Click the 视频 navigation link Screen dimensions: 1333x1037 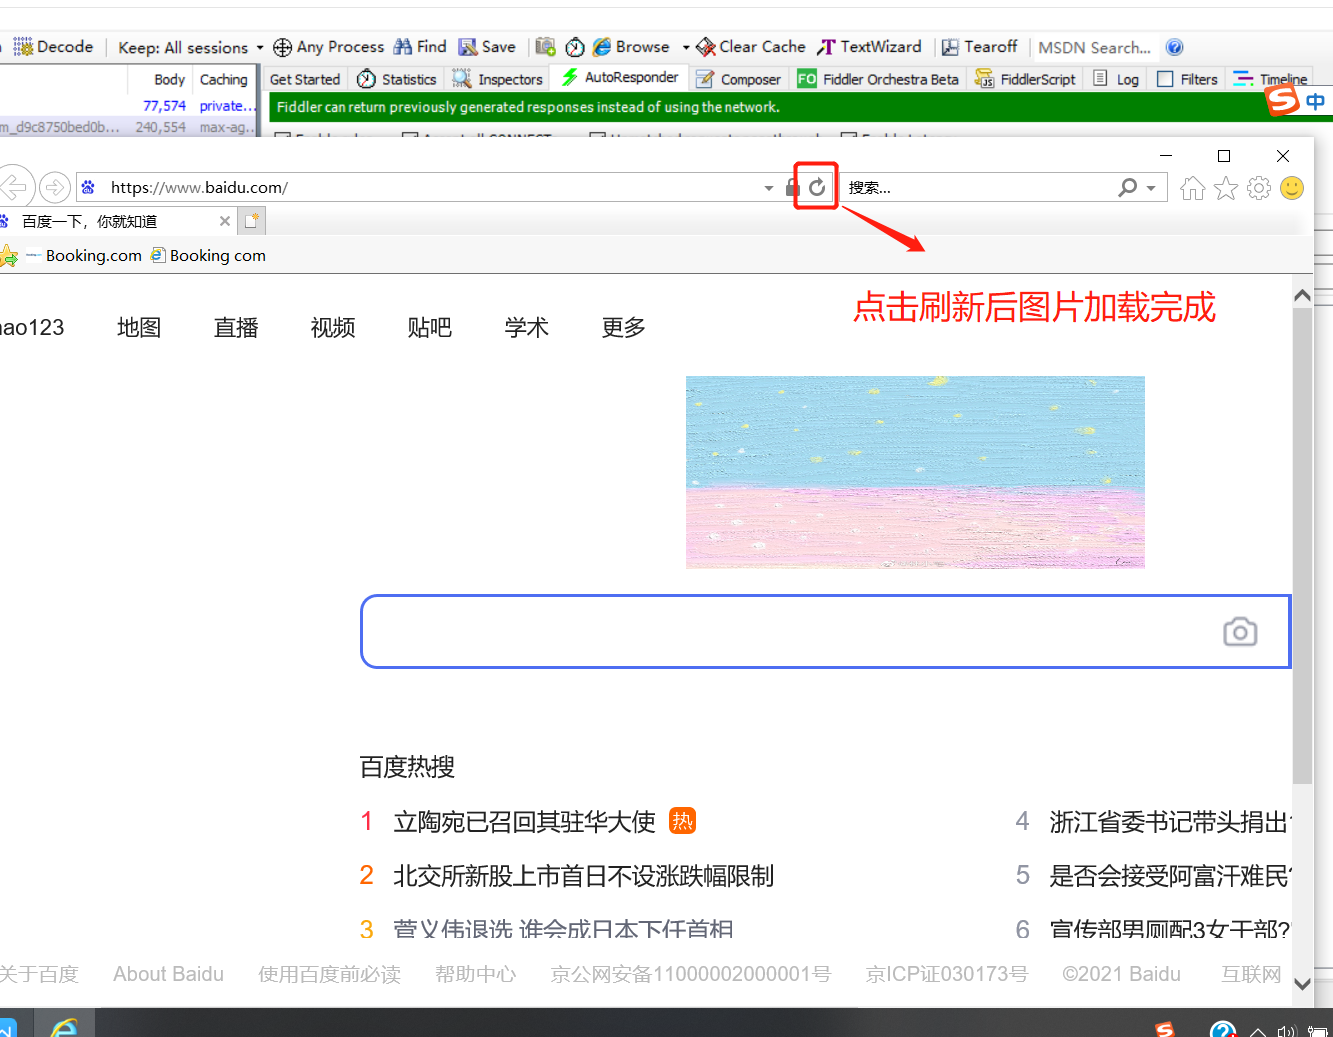tap(333, 328)
